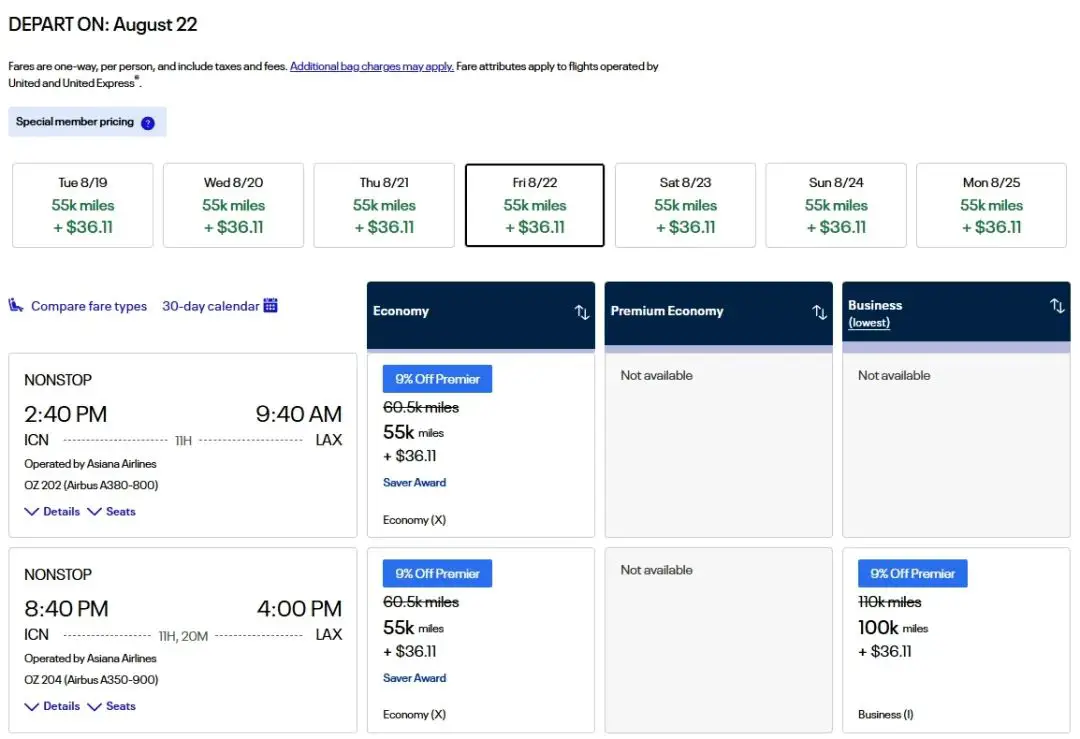The width and height of the screenshot is (1080, 739).
Task: Open Additional bag charges may apply link
Action: 372,67
